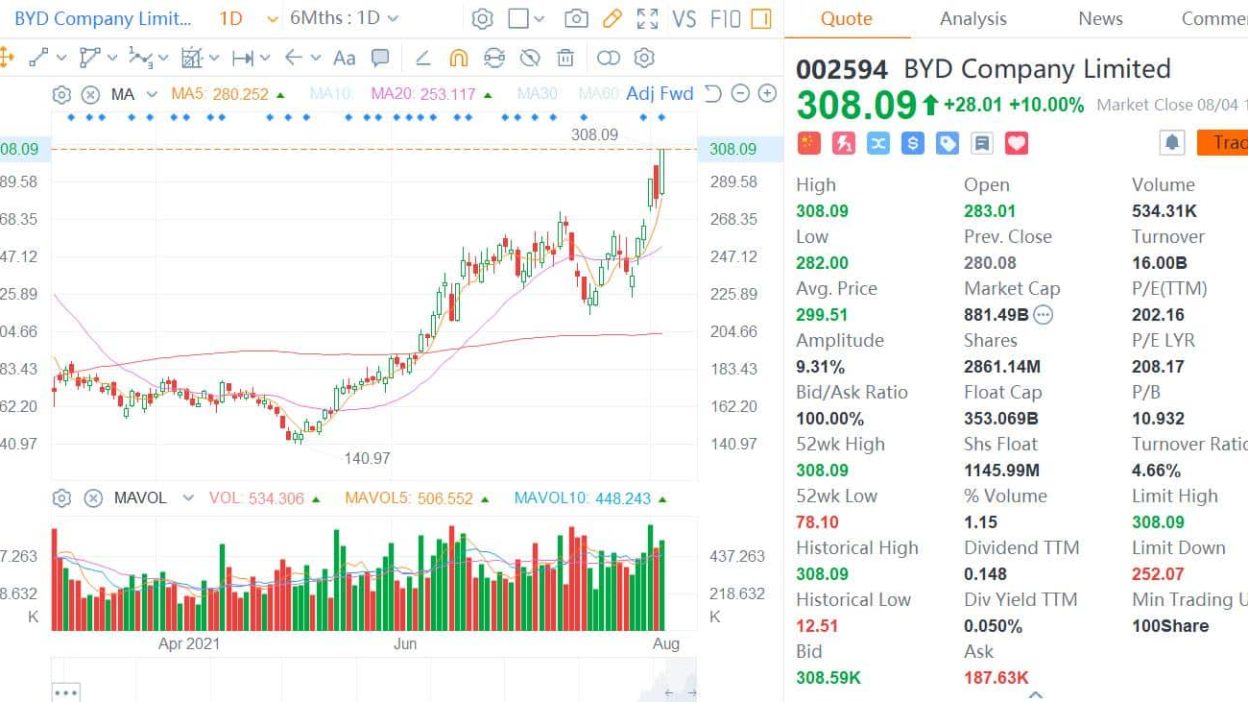Screen dimensions: 1248x702
Task: Switch to the Quote tab
Action: tap(846, 19)
